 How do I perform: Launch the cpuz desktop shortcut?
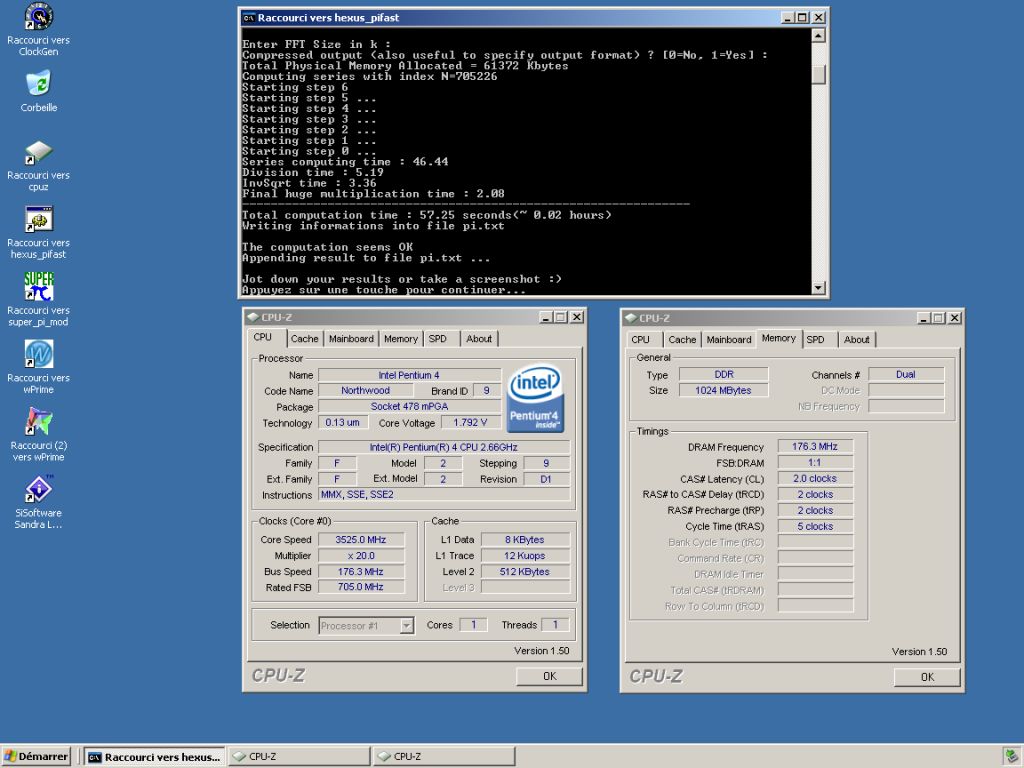38,165
